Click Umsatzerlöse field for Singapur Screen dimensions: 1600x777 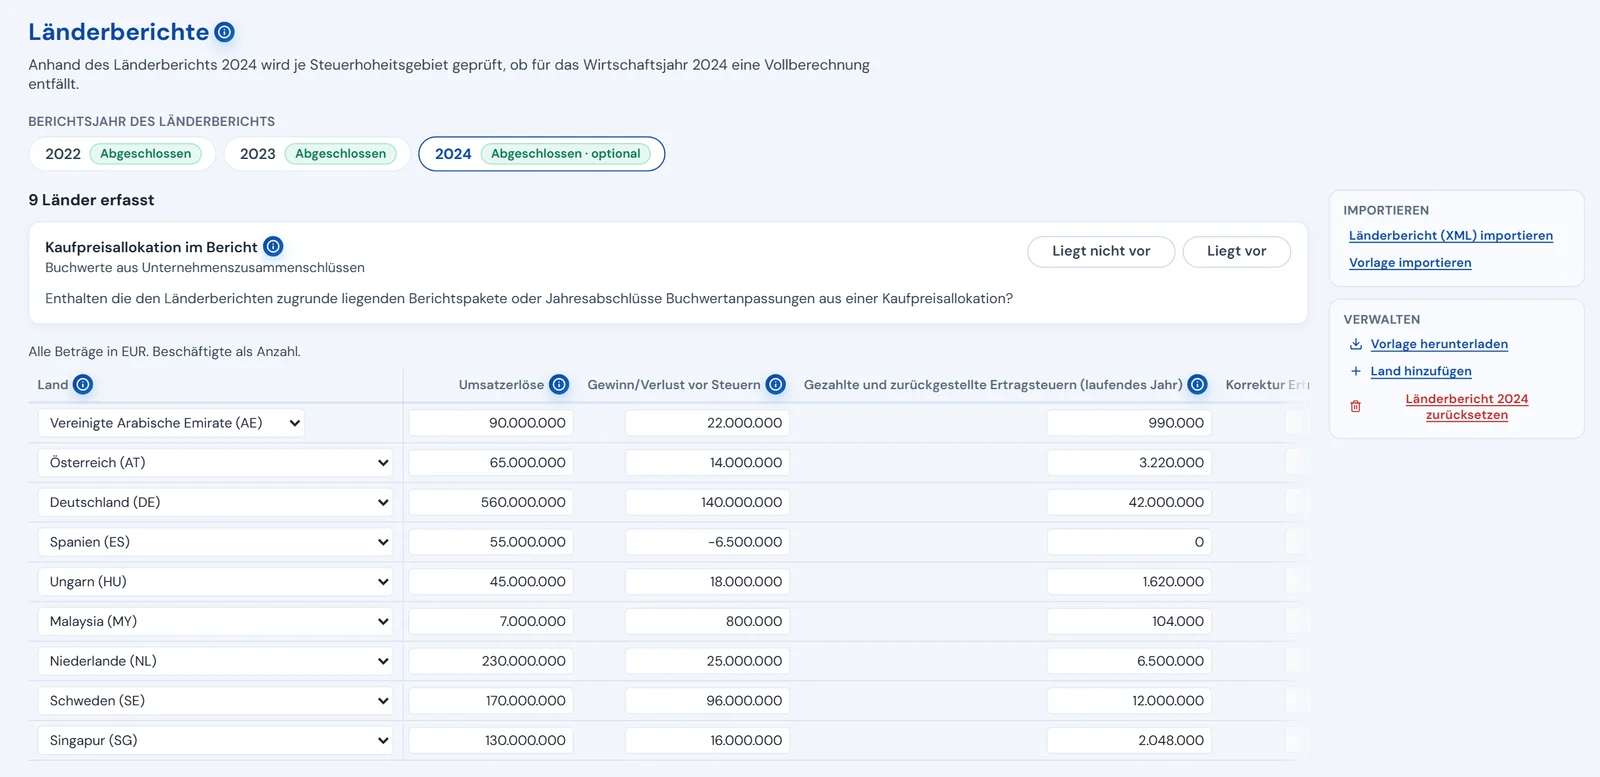pyautogui.click(x=491, y=740)
